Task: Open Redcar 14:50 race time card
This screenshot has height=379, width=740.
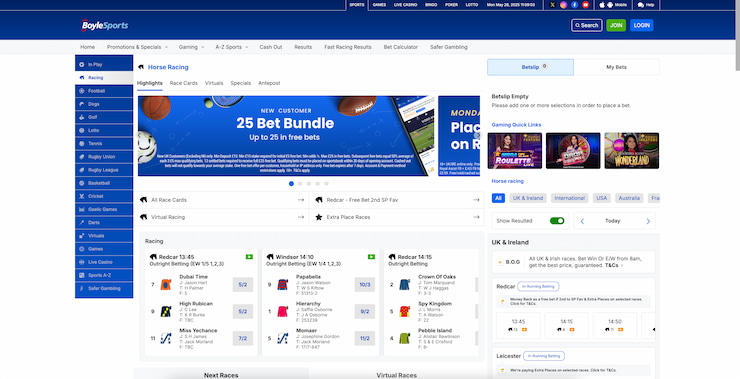Action: coord(614,325)
